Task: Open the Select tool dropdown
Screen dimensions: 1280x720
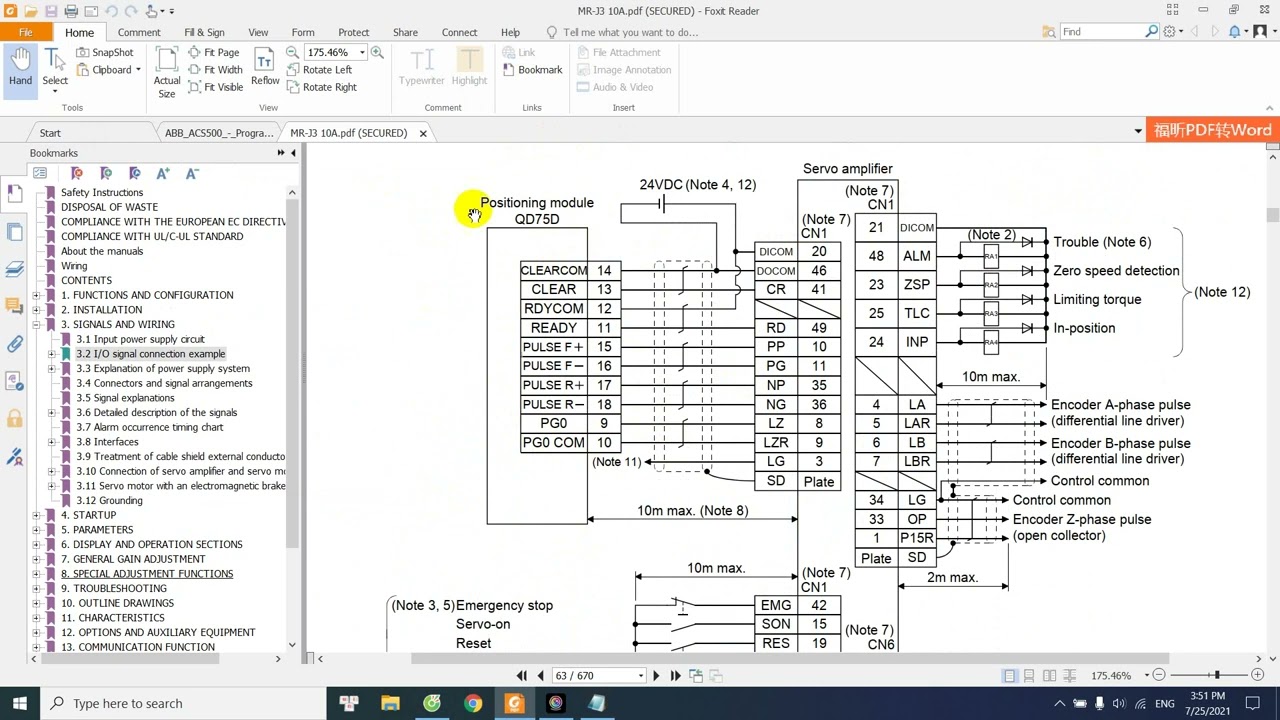Action: click(x=55, y=91)
